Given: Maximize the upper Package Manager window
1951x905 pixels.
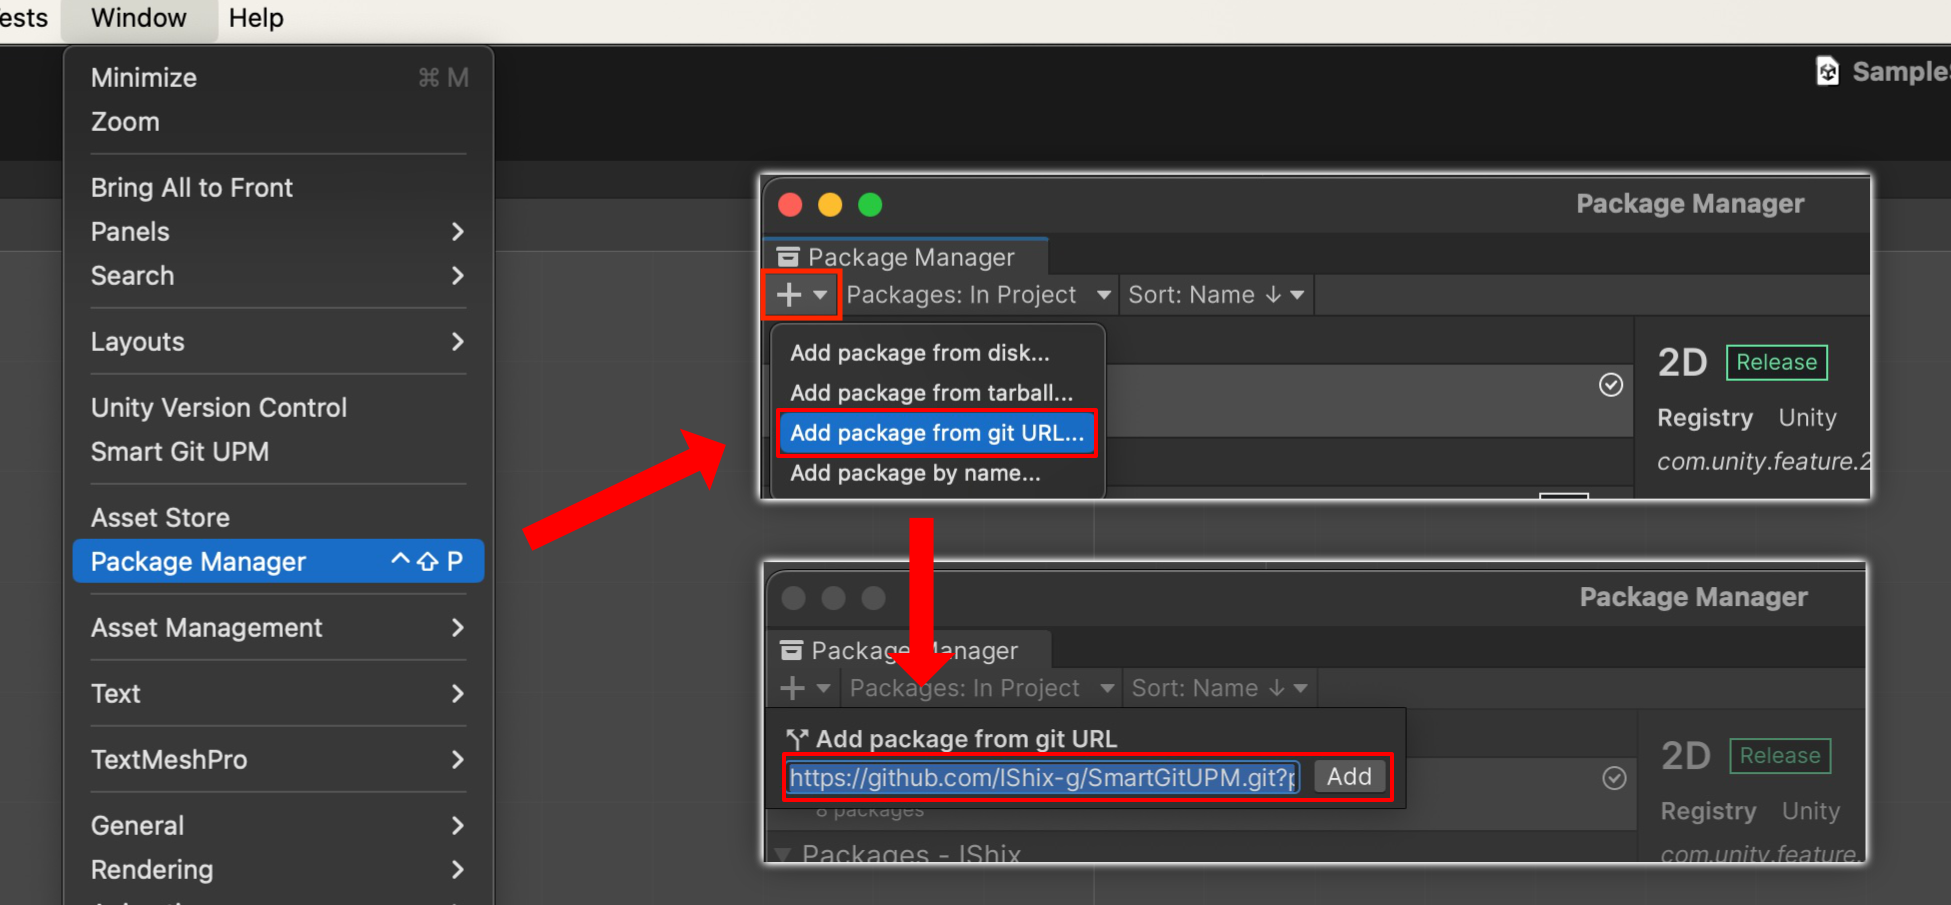Looking at the screenshot, I should click(x=870, y=205).
